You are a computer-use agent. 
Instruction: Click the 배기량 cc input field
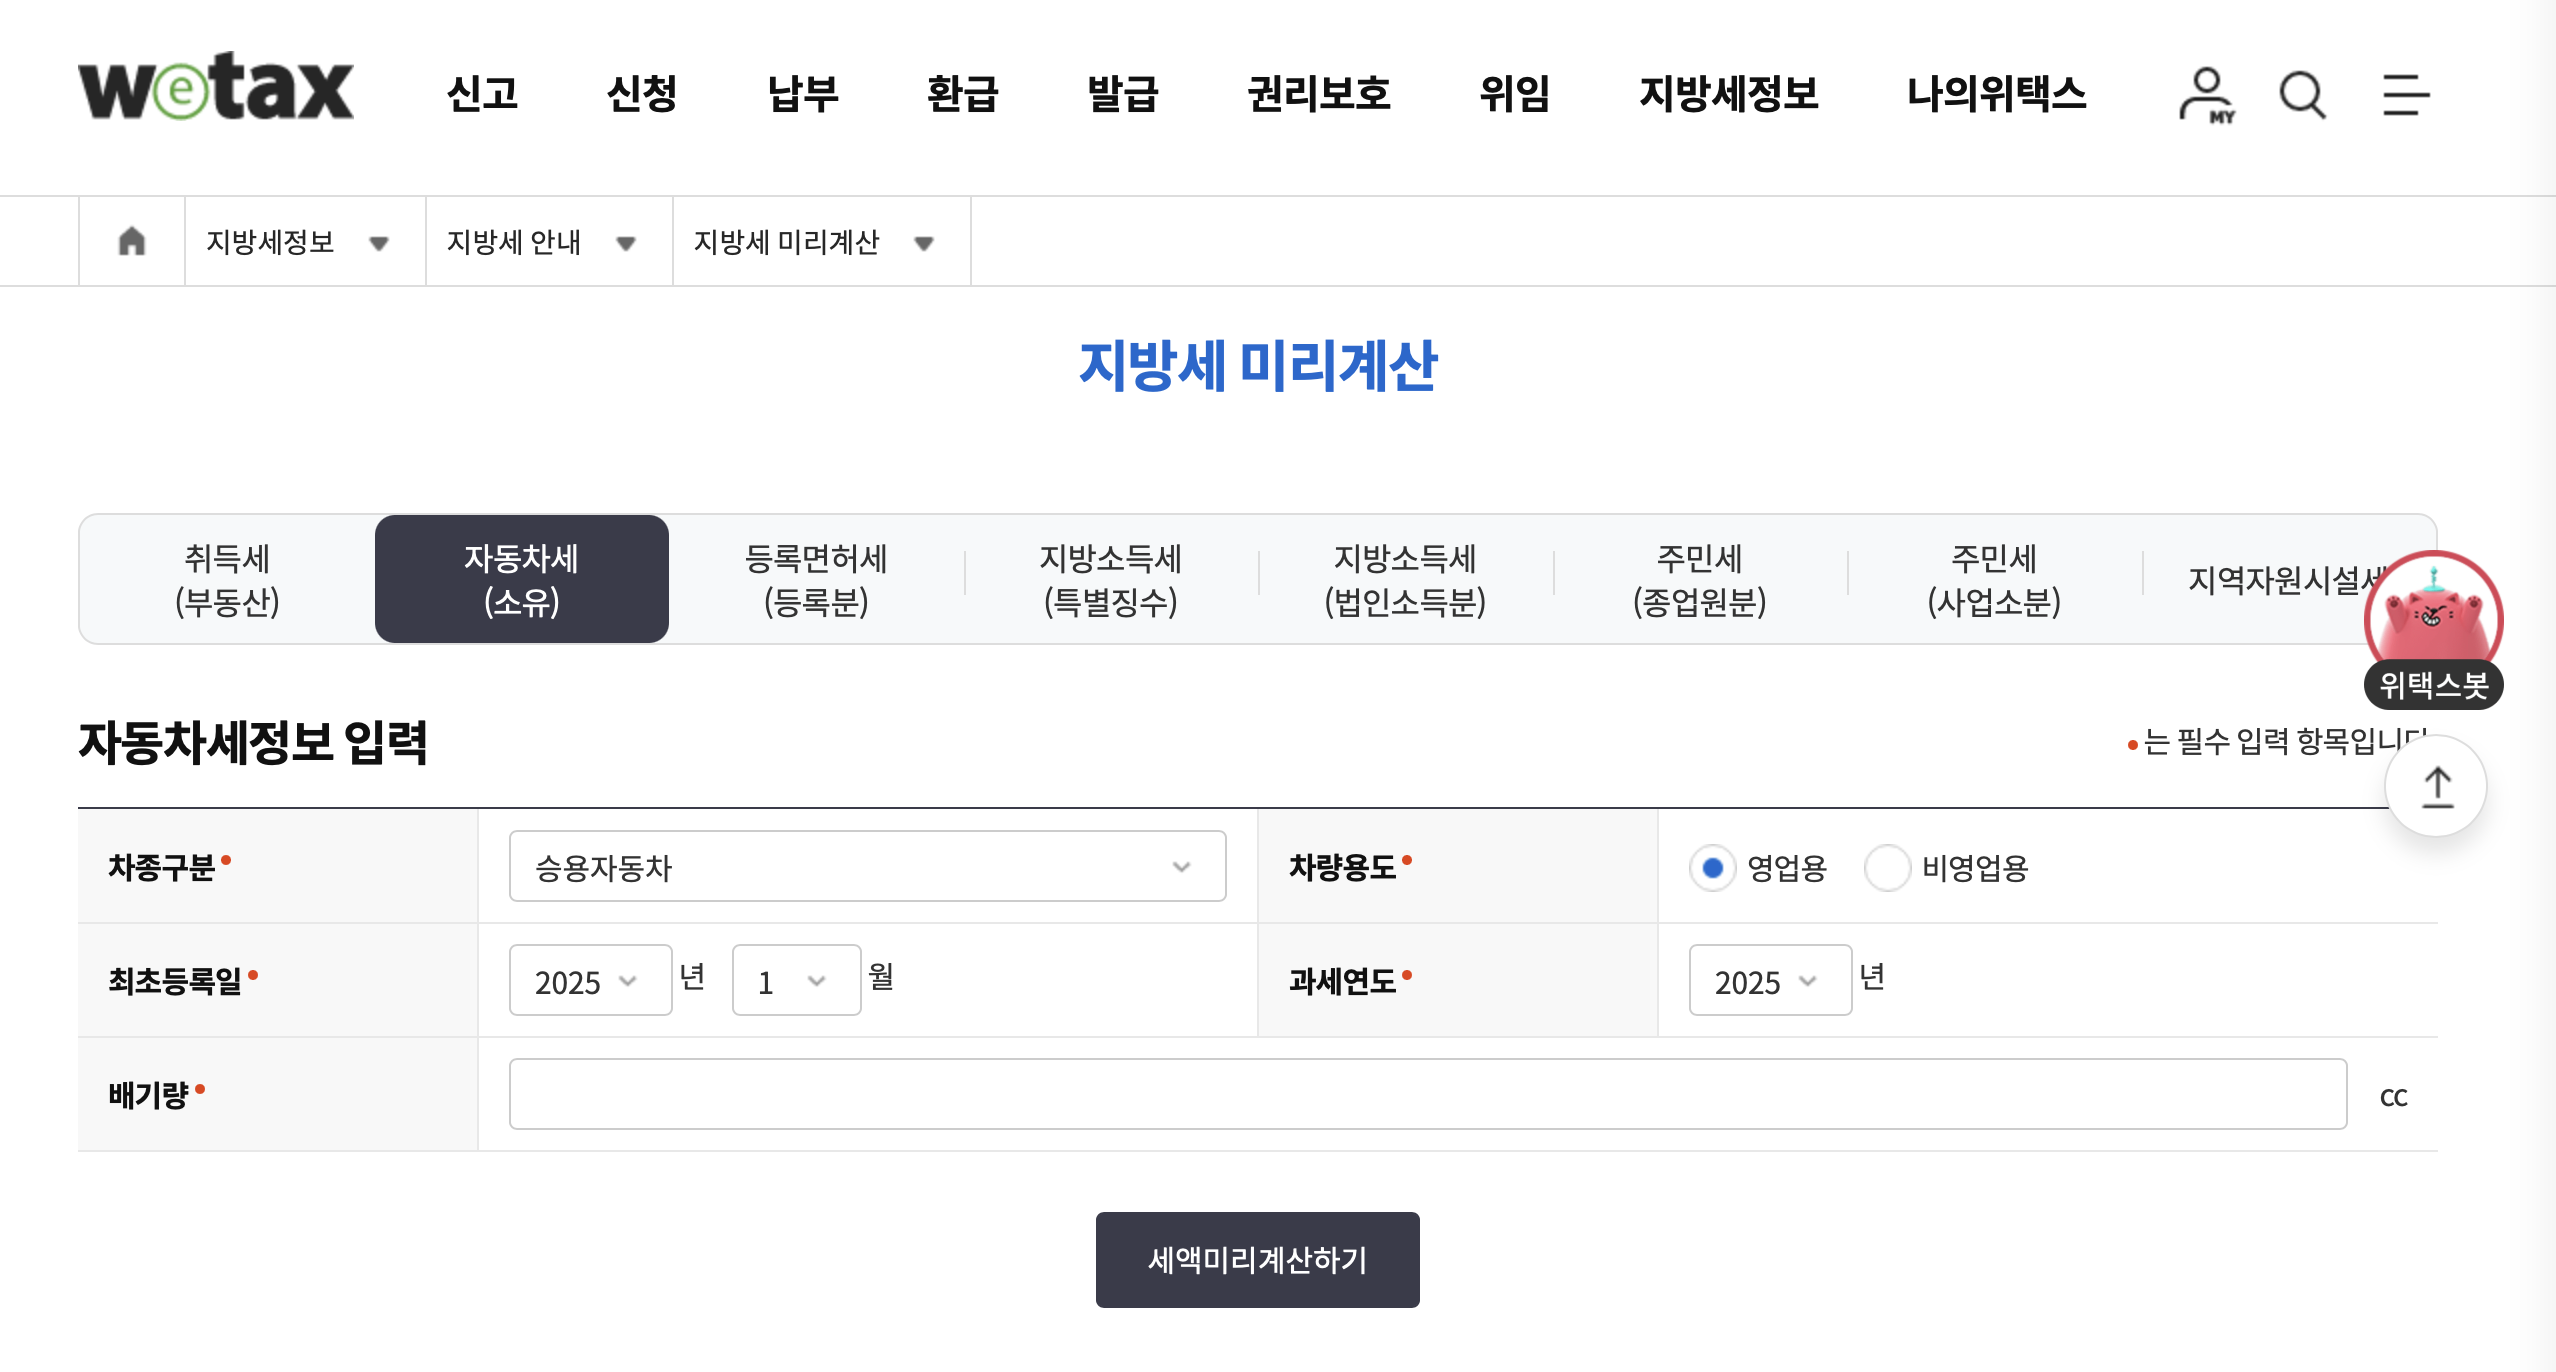1427,1094
